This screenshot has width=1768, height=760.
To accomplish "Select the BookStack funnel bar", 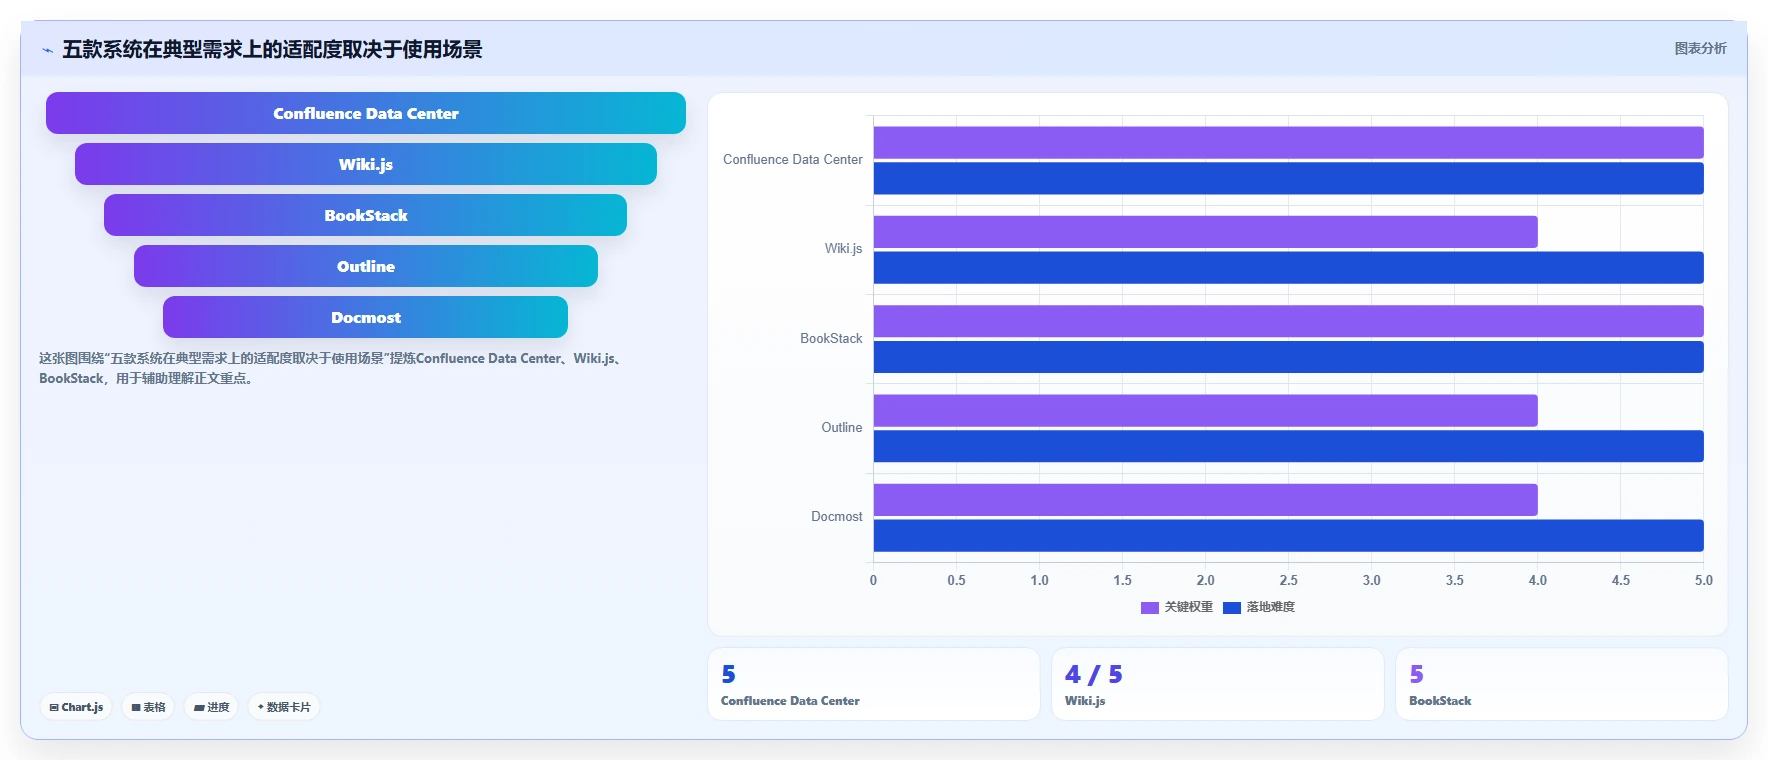I will tap(366, 215).
